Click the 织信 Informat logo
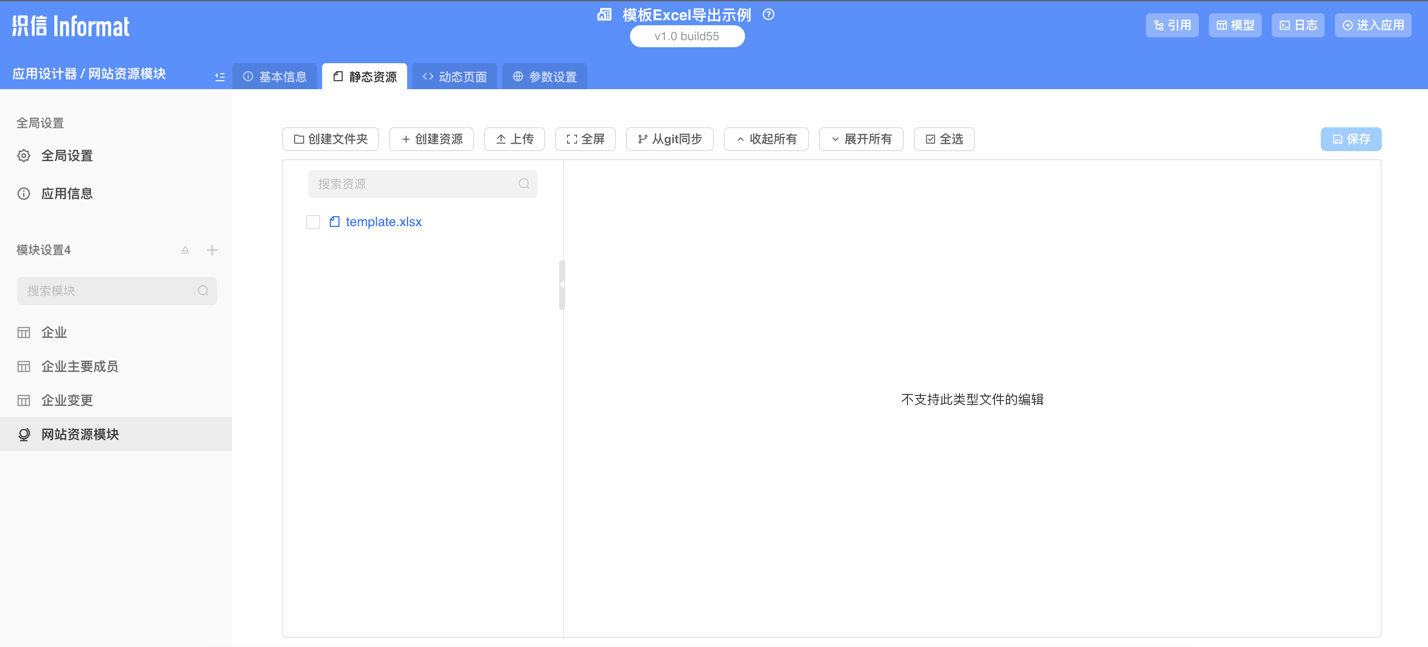Screen dimensions: 1428x647 tap(70, 27)
